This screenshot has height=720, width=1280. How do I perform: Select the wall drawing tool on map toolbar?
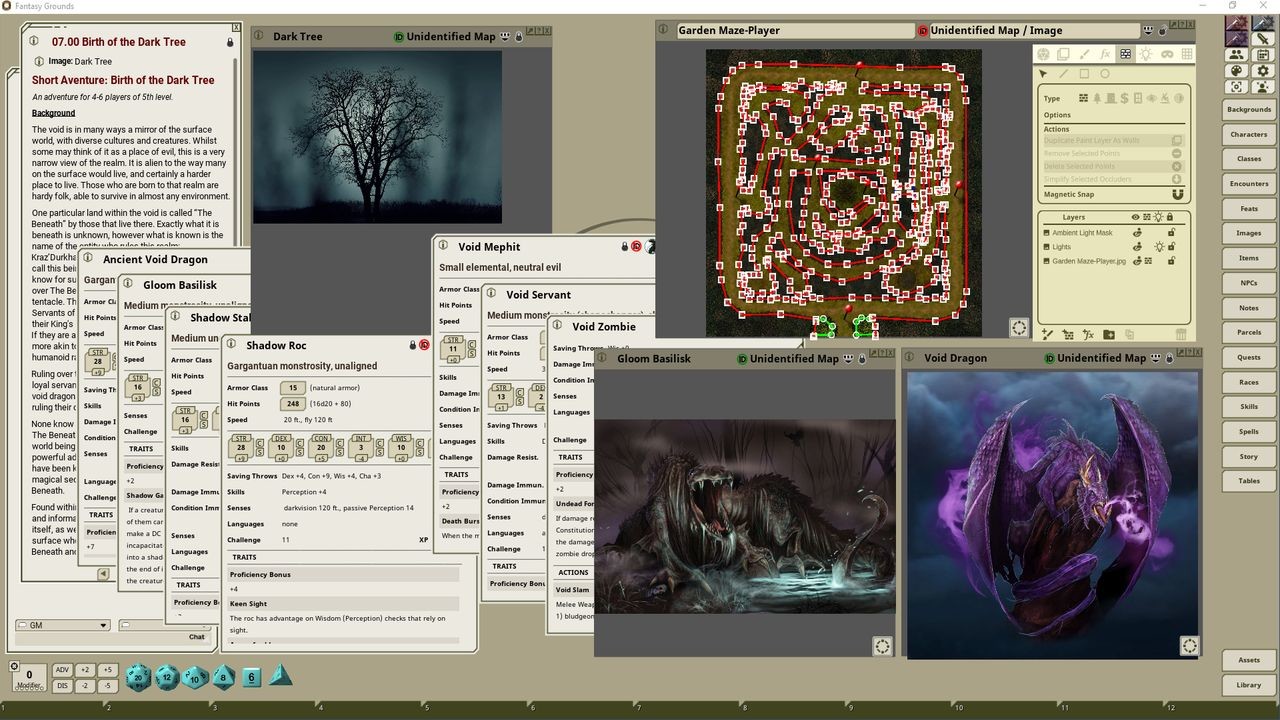[1125, 54]
